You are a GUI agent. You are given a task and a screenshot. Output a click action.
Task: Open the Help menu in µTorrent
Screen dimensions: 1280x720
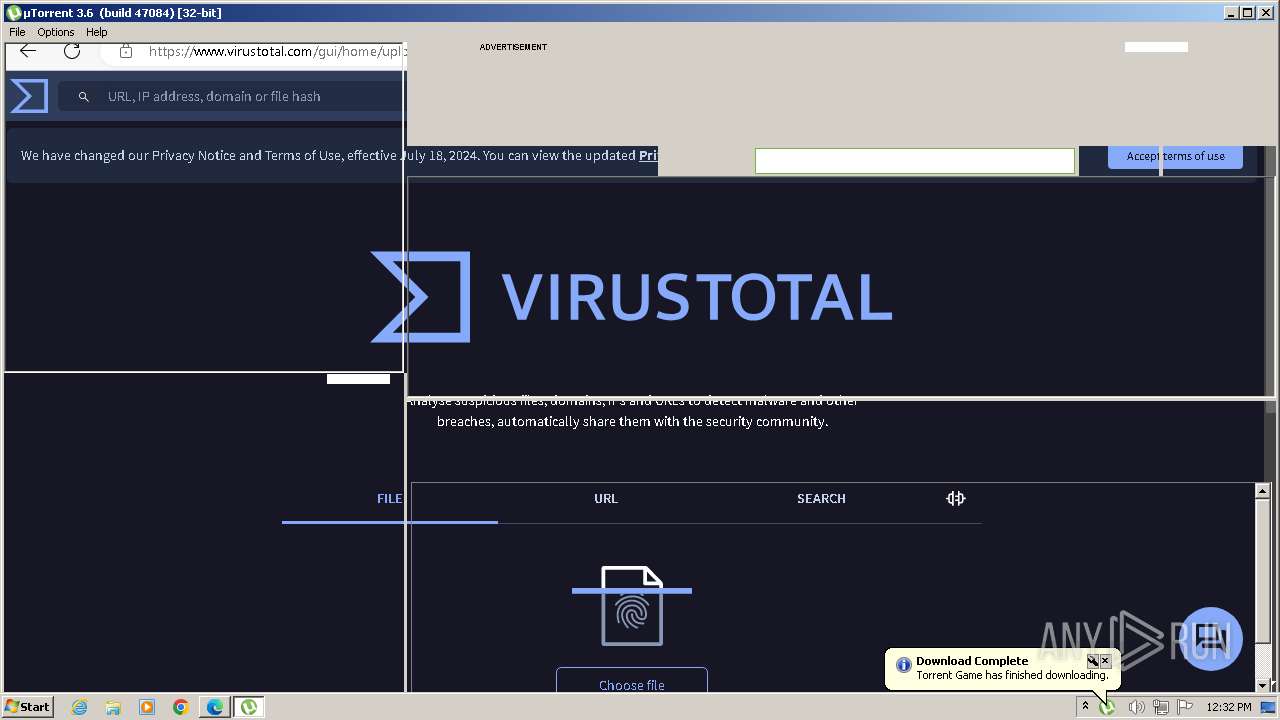tap(96, 32)
